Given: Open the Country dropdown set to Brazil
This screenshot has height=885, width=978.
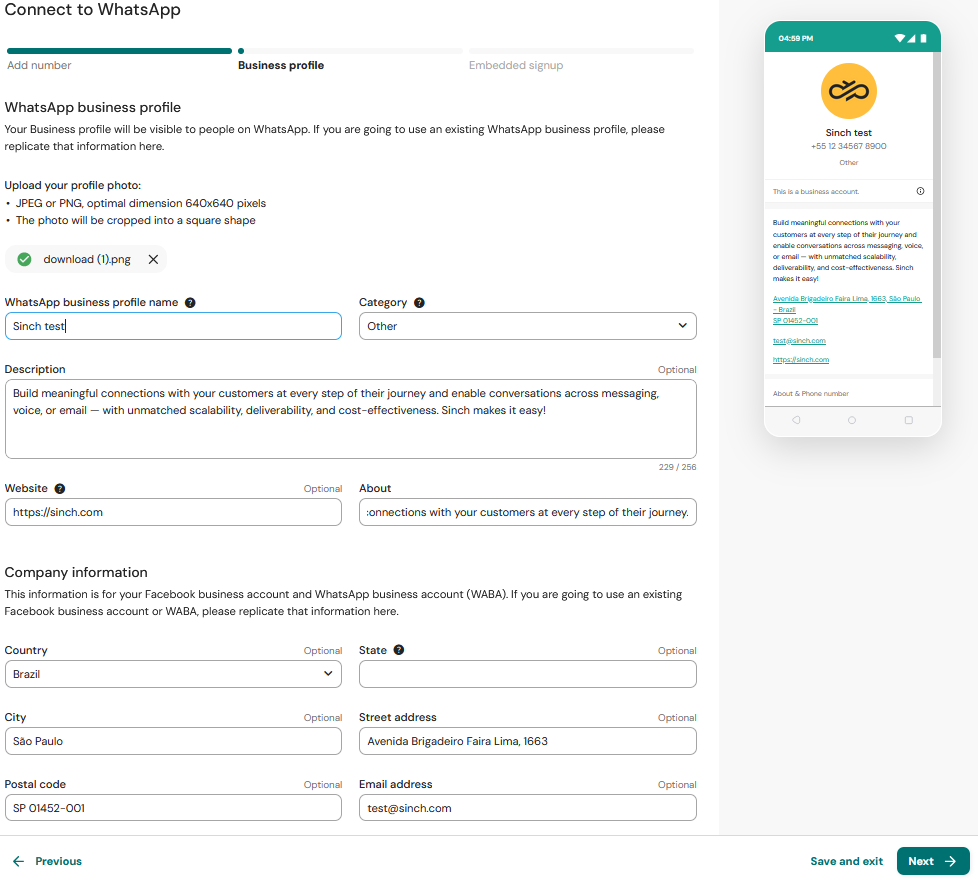Looking at the screenshot, I should pyautogui.click(x=173, y=674).
